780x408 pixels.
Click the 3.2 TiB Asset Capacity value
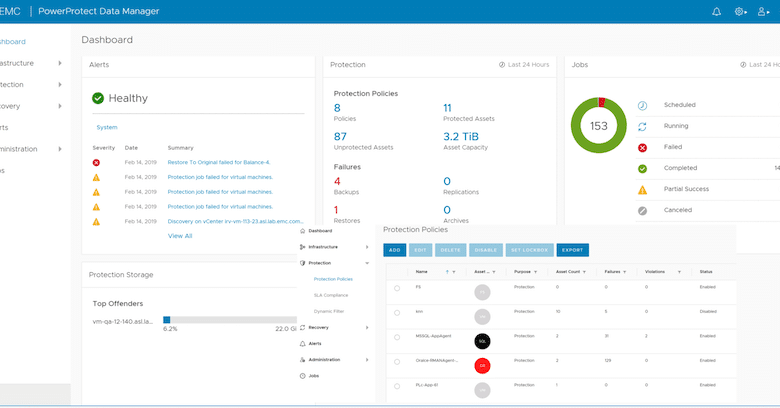461,137
